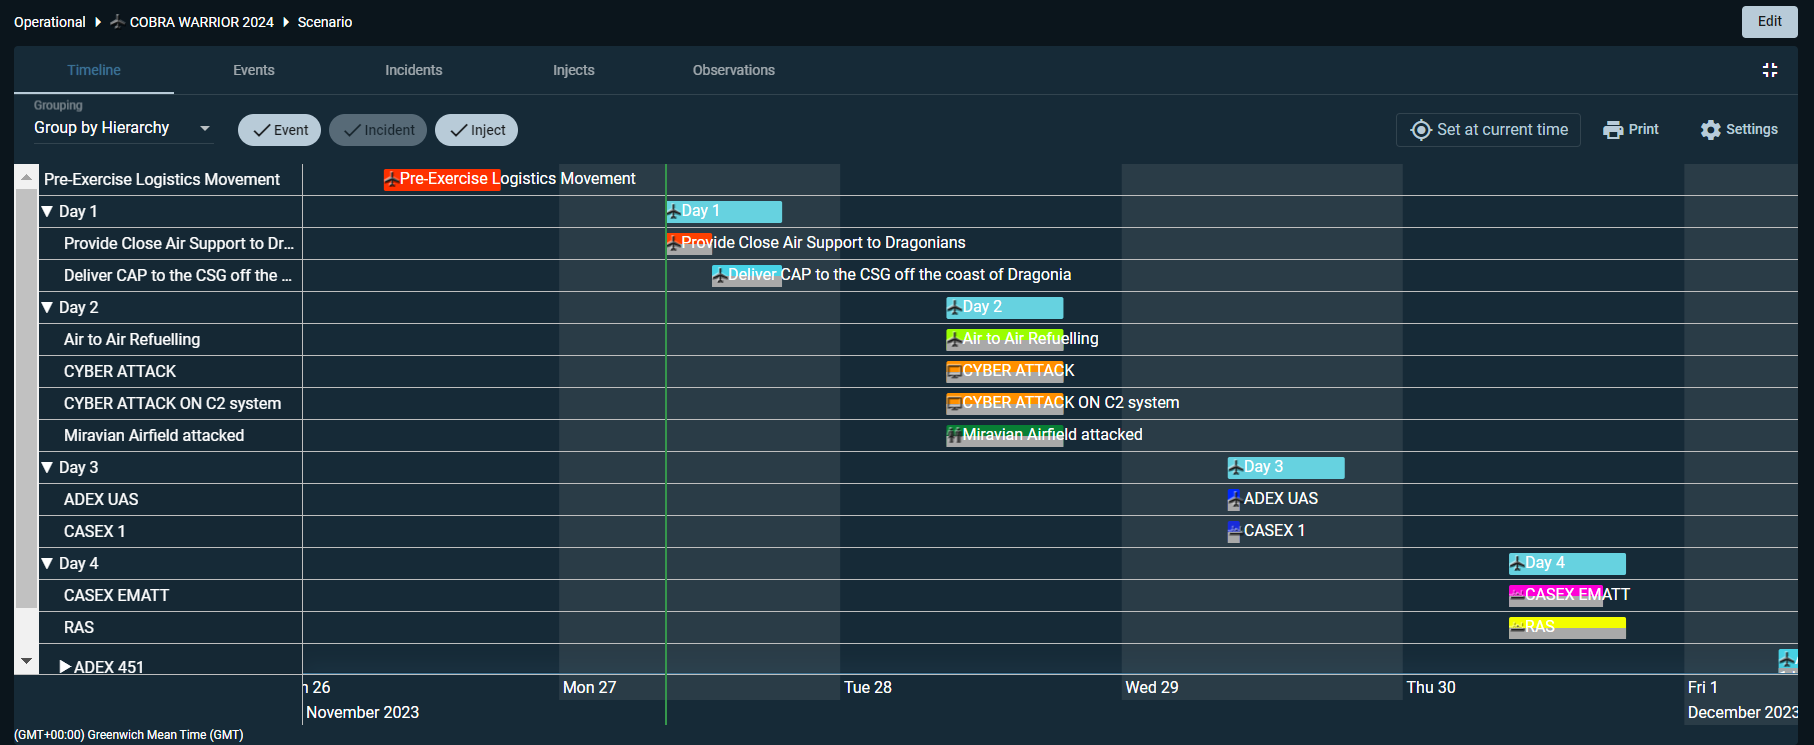Screen dimensions: 1814x745
Task: Toggle the Event filter chip
Action: click(280, 130)
